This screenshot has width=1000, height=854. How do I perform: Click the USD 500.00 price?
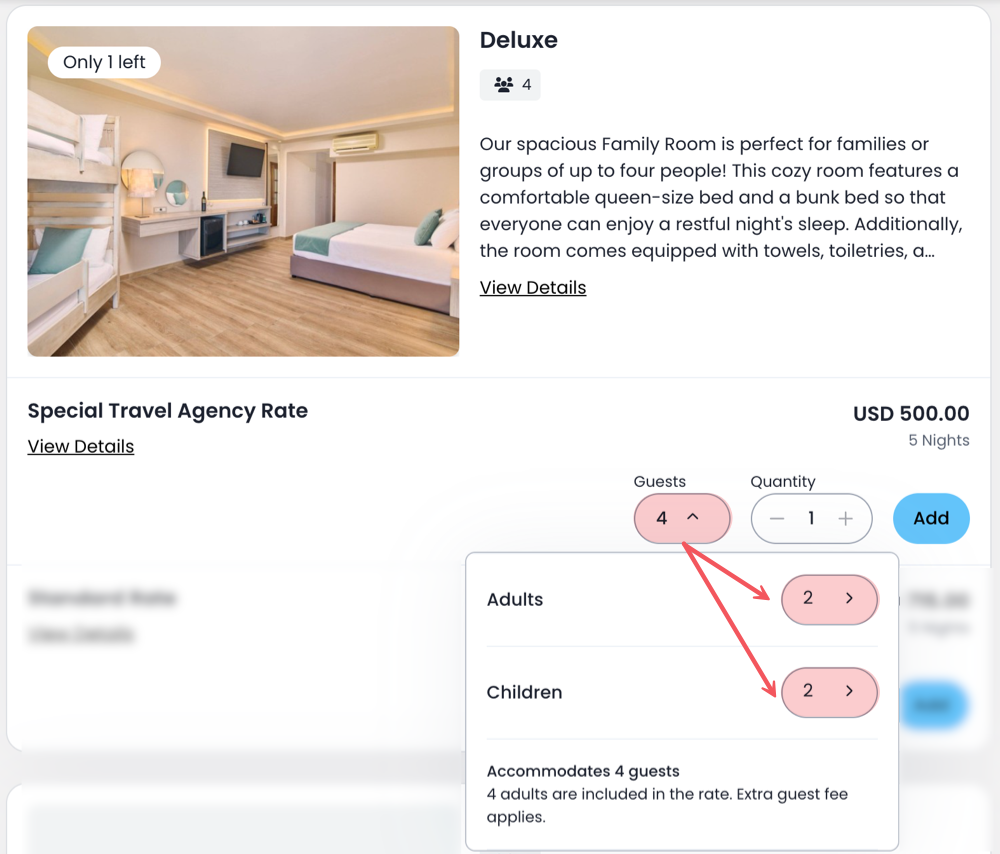pyautogui.click(x=910, y=413)
